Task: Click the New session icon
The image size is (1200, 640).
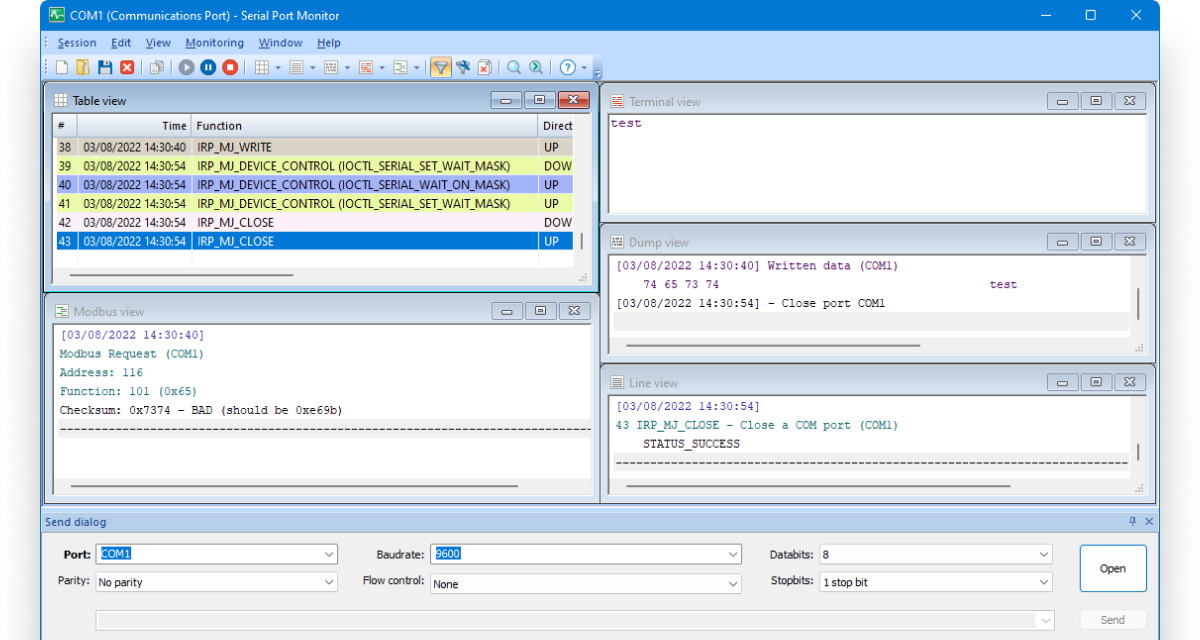Action: click(62, 68)
